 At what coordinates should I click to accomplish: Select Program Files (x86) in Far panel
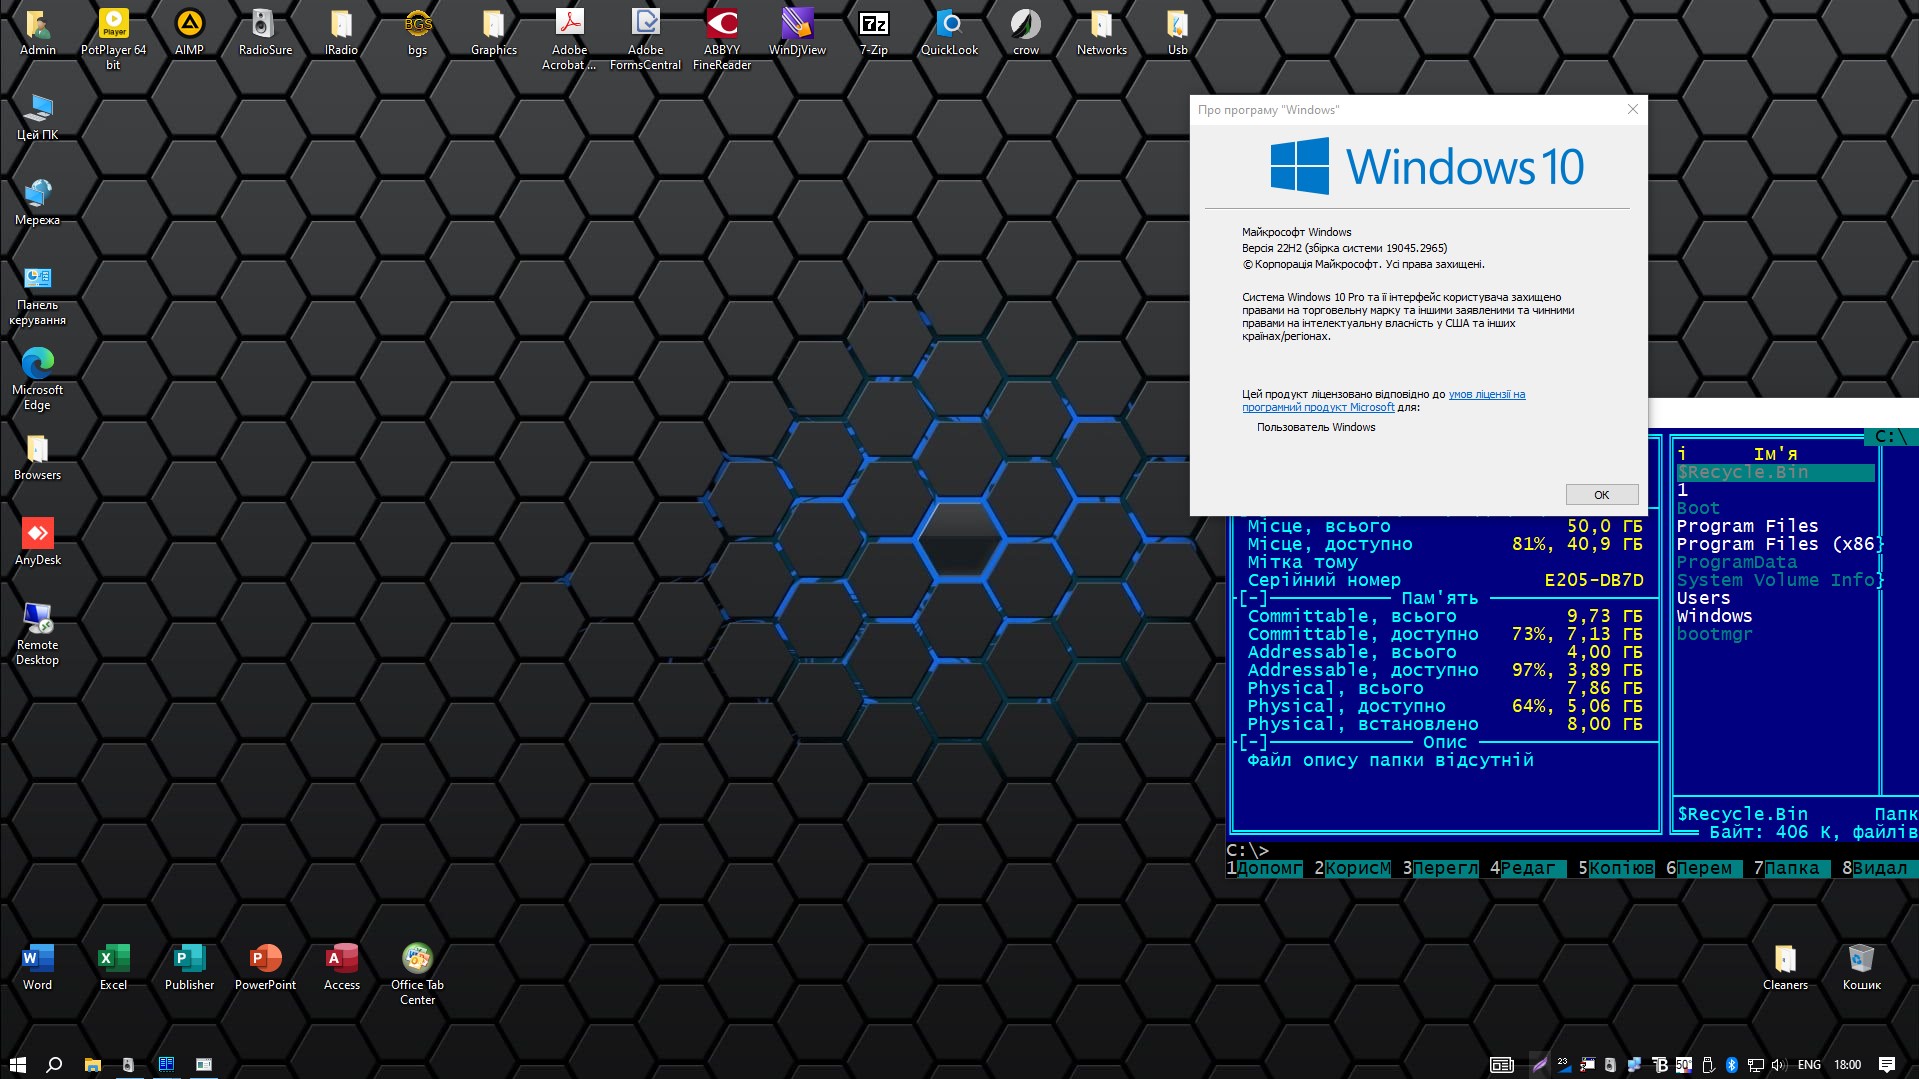1776,544
